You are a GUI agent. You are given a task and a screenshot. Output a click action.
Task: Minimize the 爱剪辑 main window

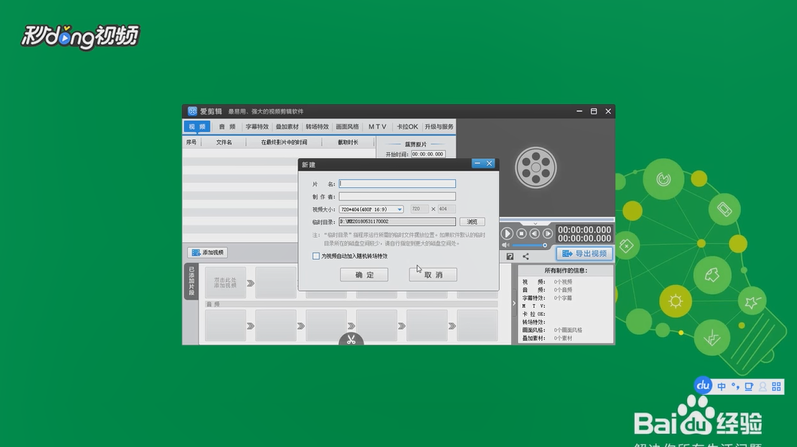579,111
